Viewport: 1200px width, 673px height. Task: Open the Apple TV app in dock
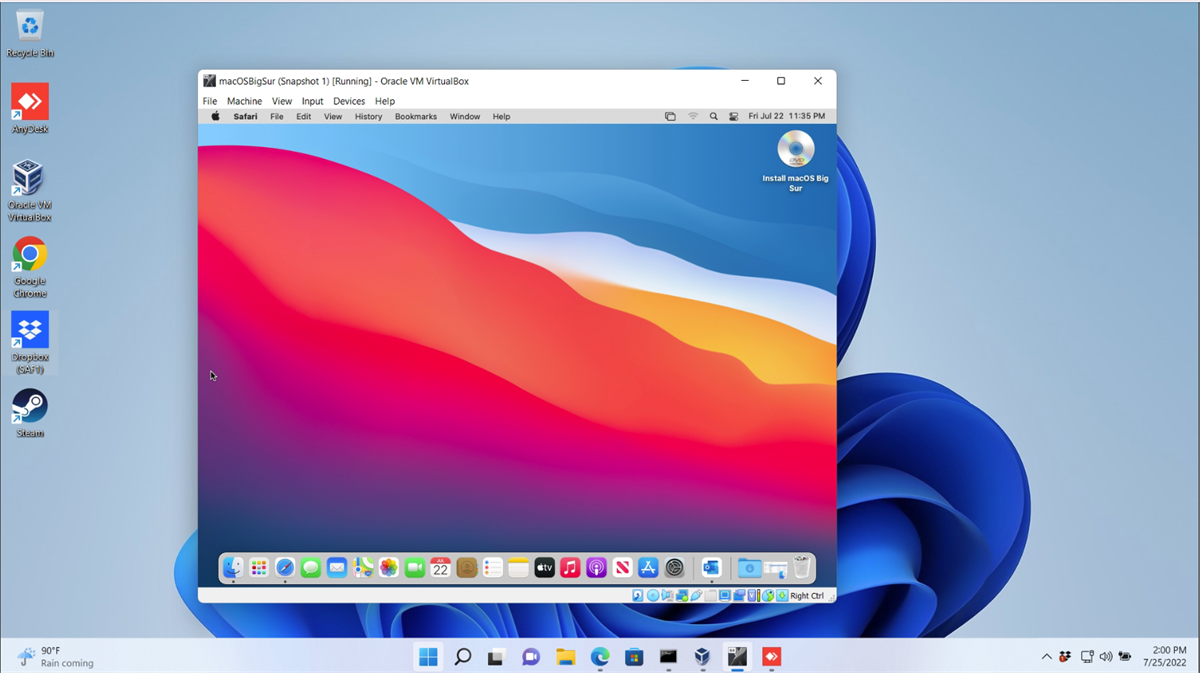(544, 568)
